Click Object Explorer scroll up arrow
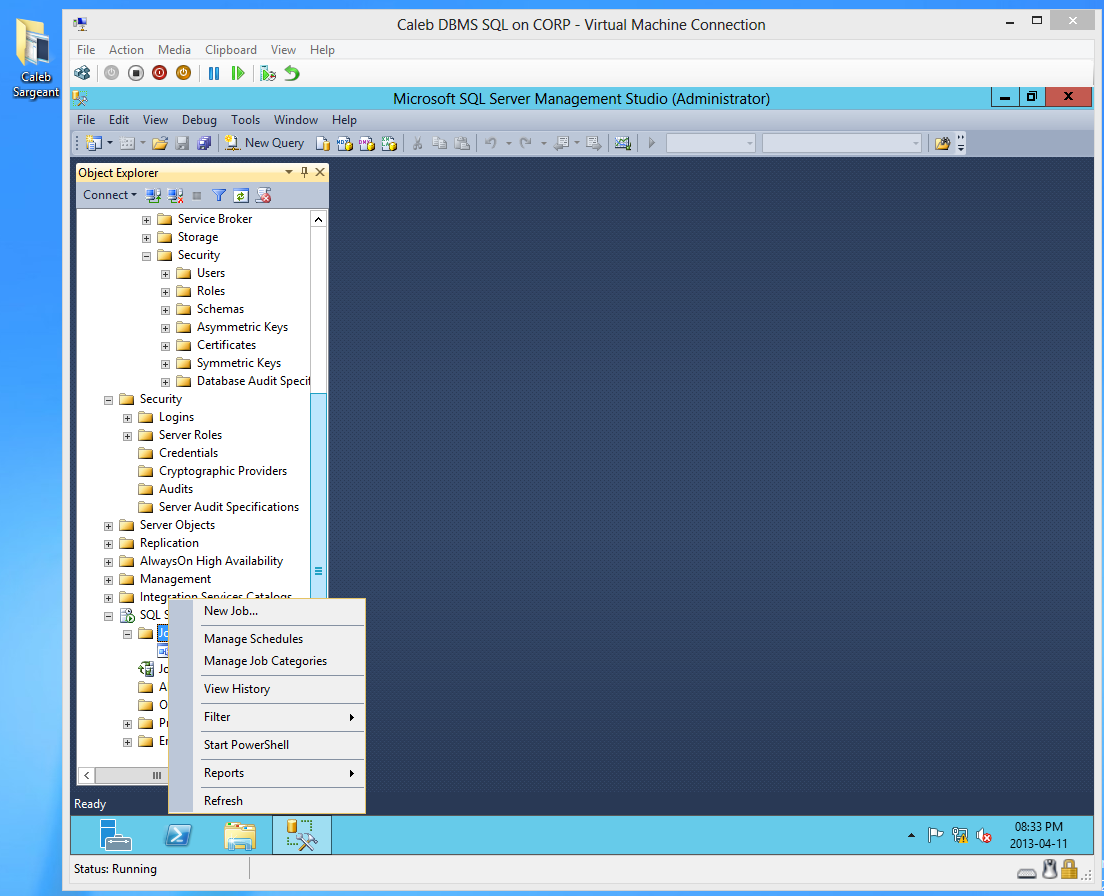Screen dimensions: 1104x896 click(318, 220)
